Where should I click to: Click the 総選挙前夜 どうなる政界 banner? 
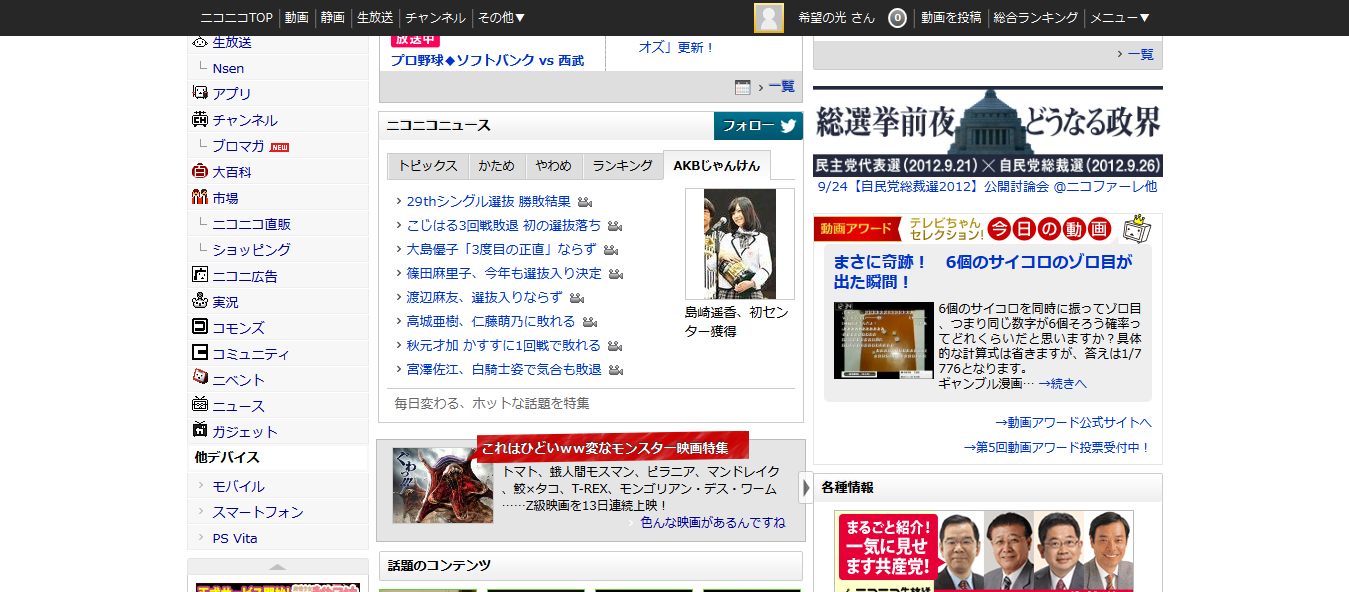pyautogui.click(x=988, y=132)
